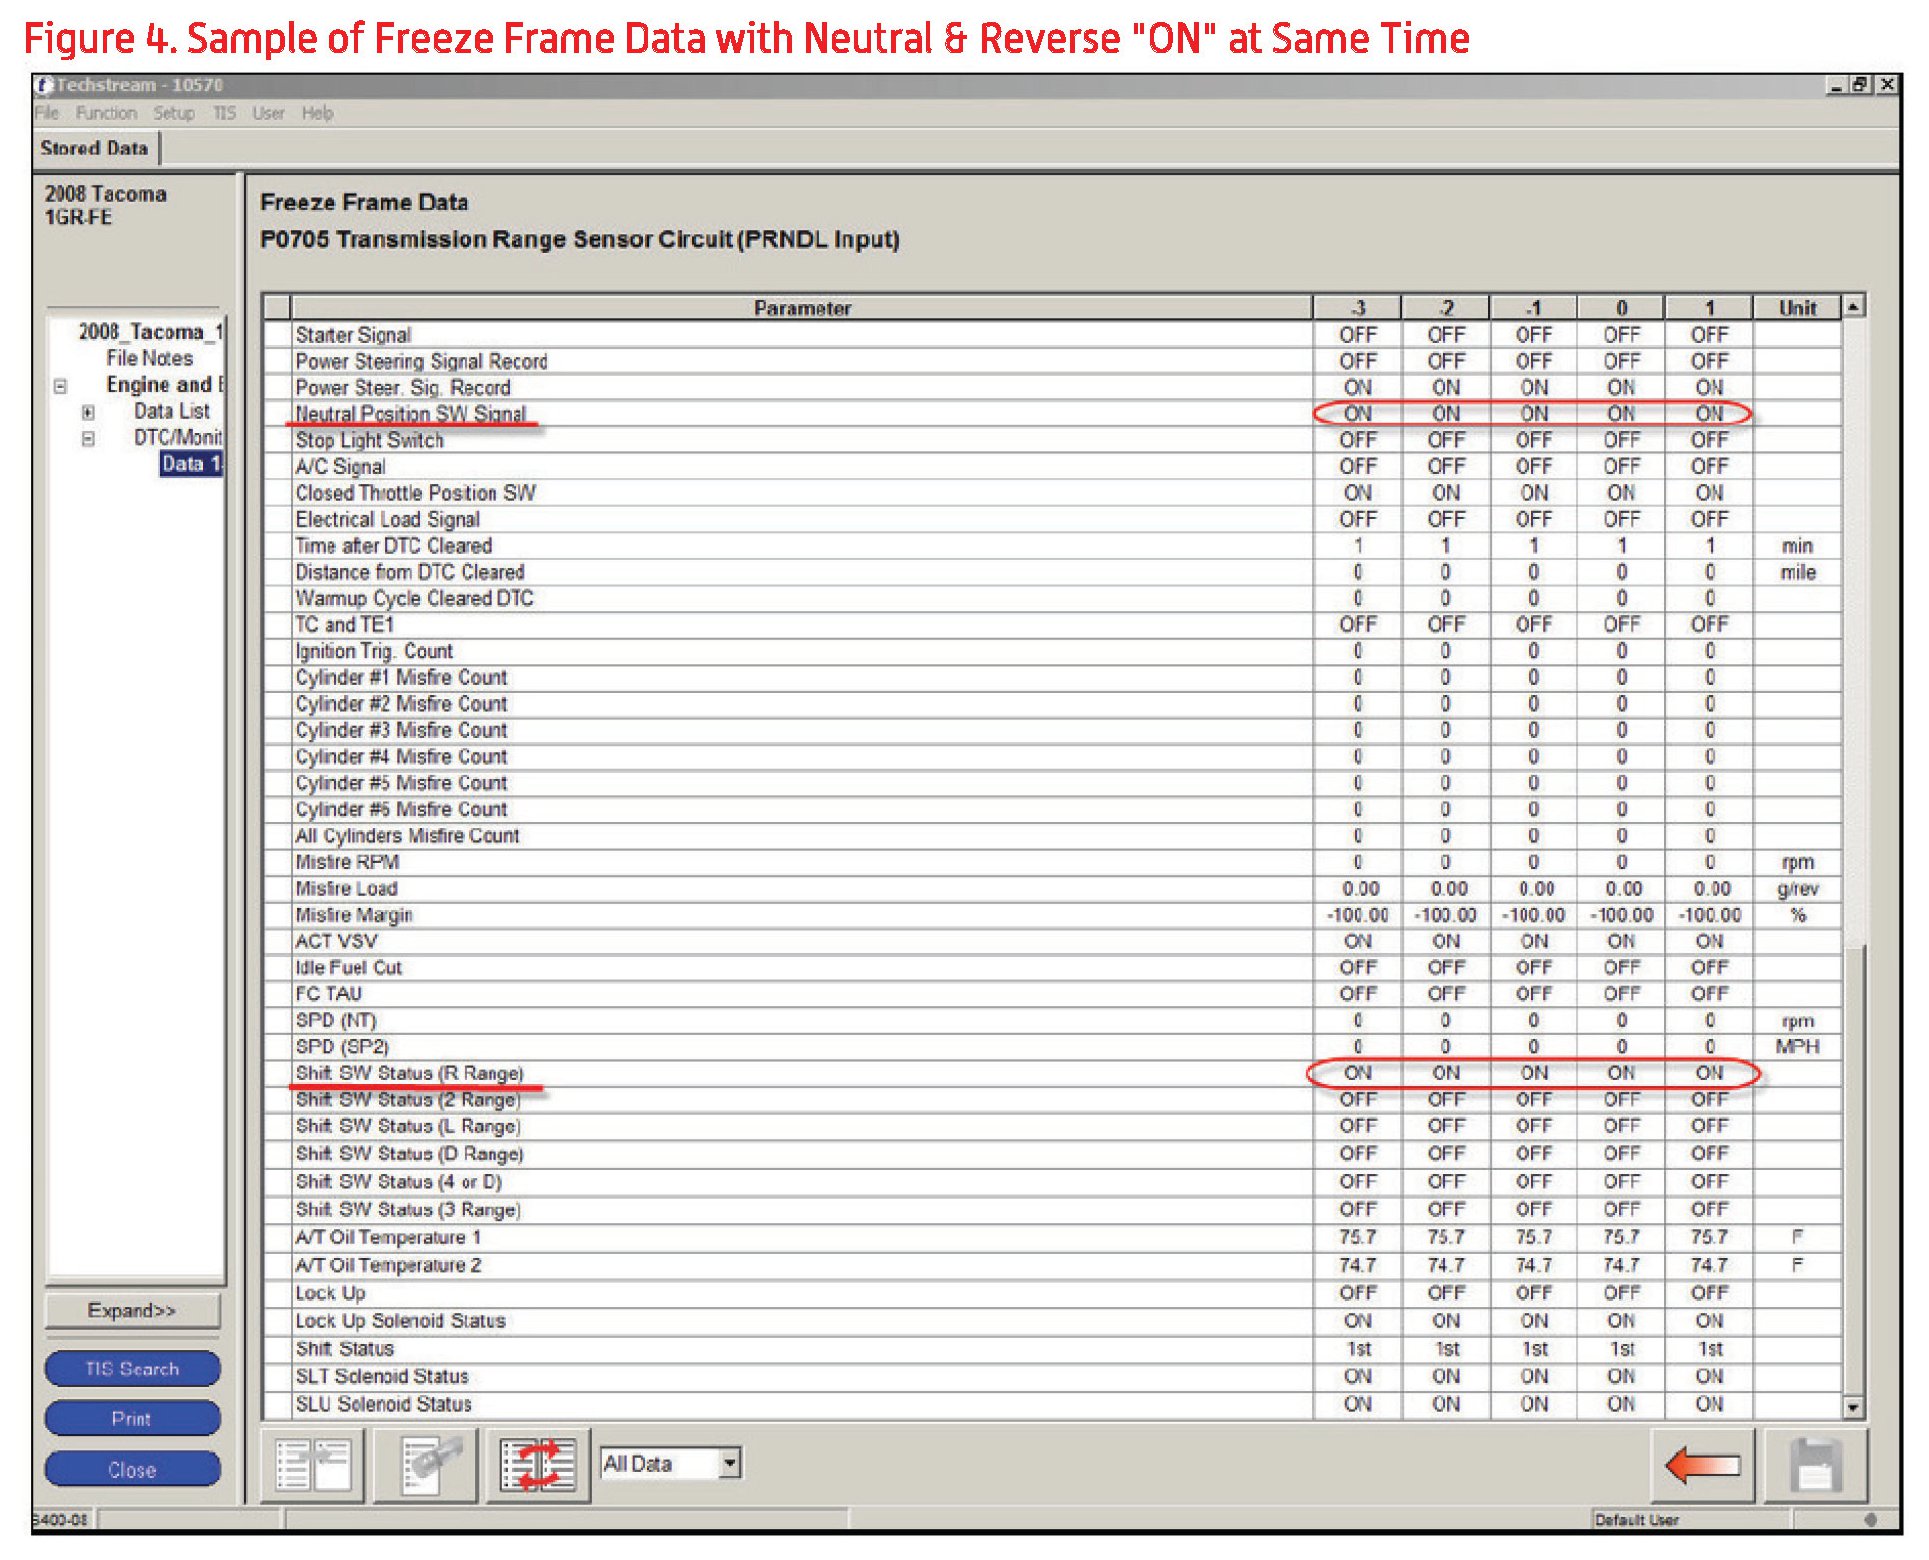Open the Setup menu
1929x1560 pixels.
174,113
